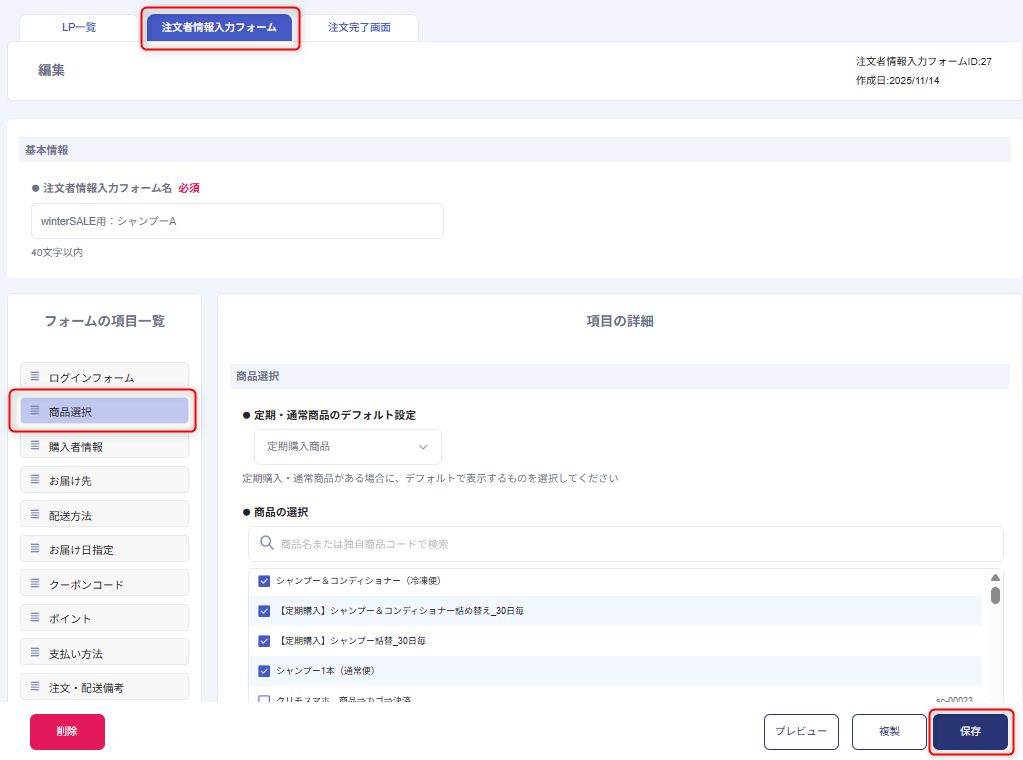
Task: Click the product list scrollbar up arrow
Action: 995,578
